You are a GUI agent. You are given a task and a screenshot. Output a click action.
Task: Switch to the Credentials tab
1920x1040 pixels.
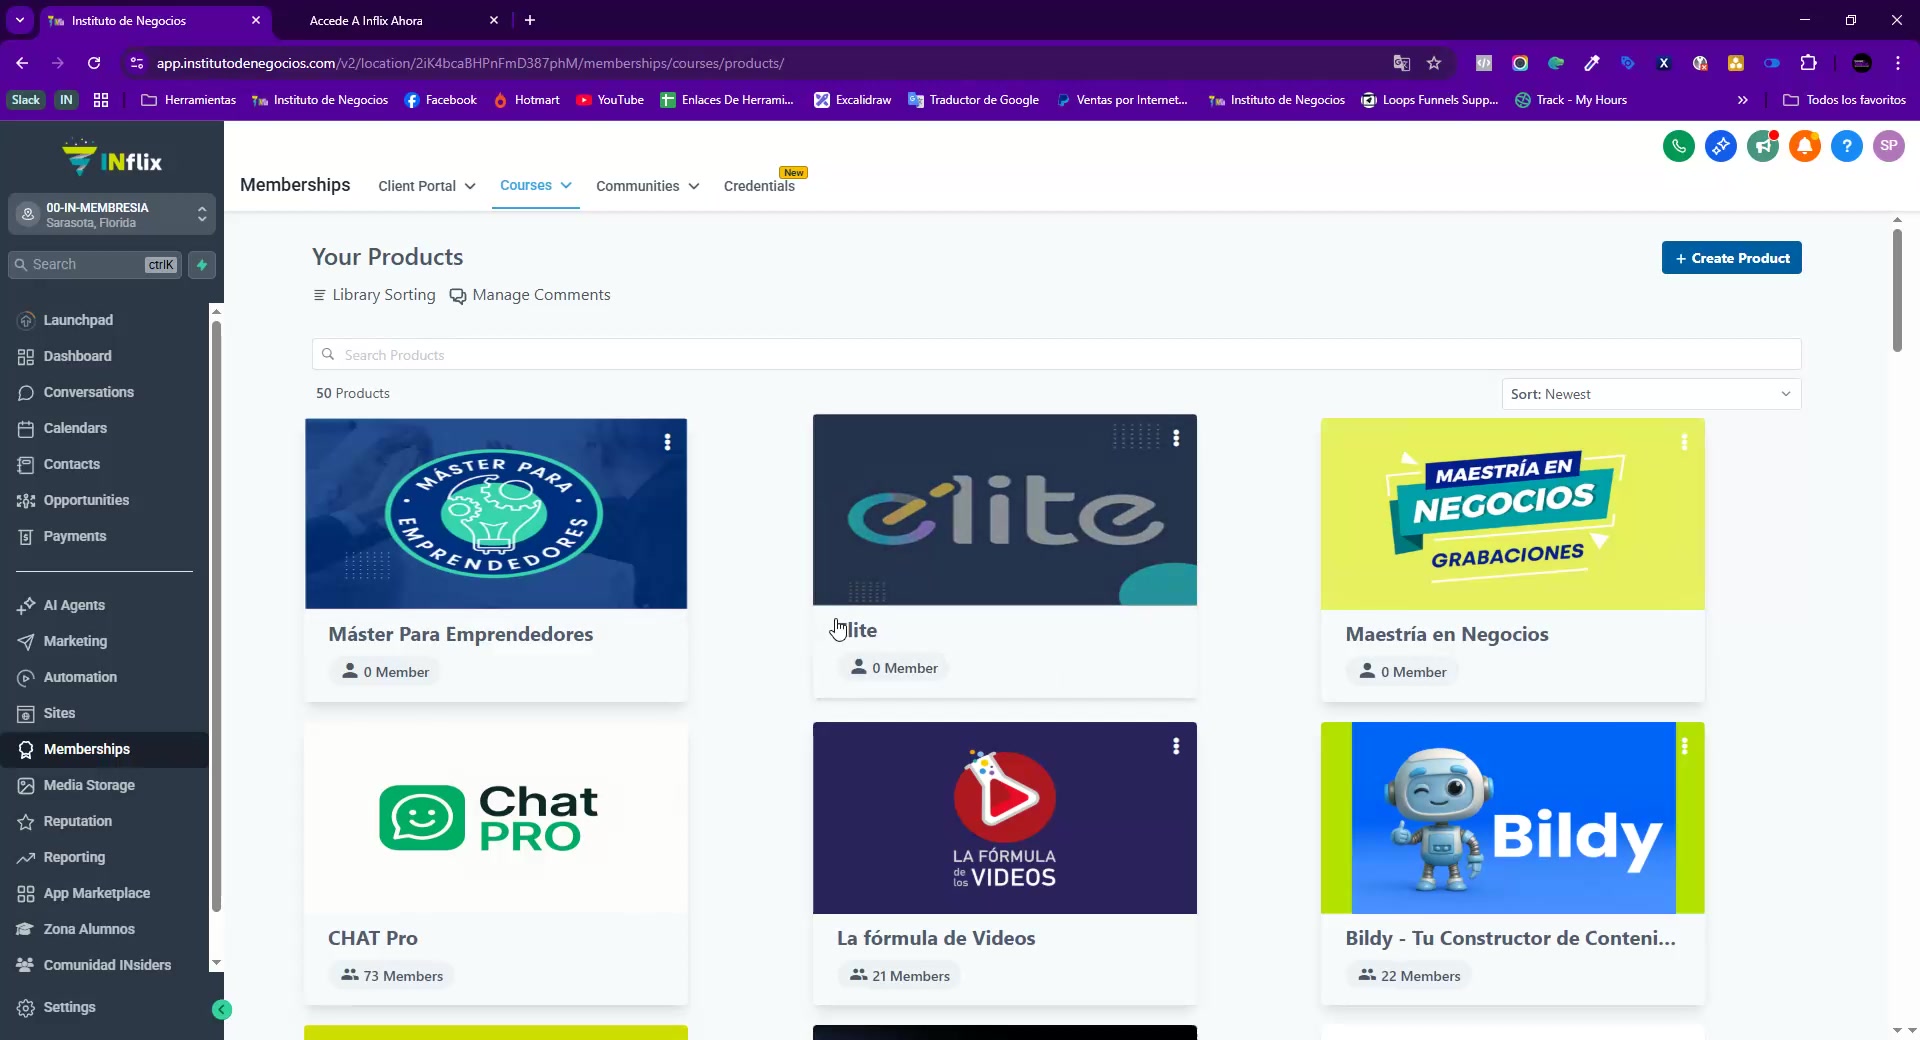tap(759, 186)
